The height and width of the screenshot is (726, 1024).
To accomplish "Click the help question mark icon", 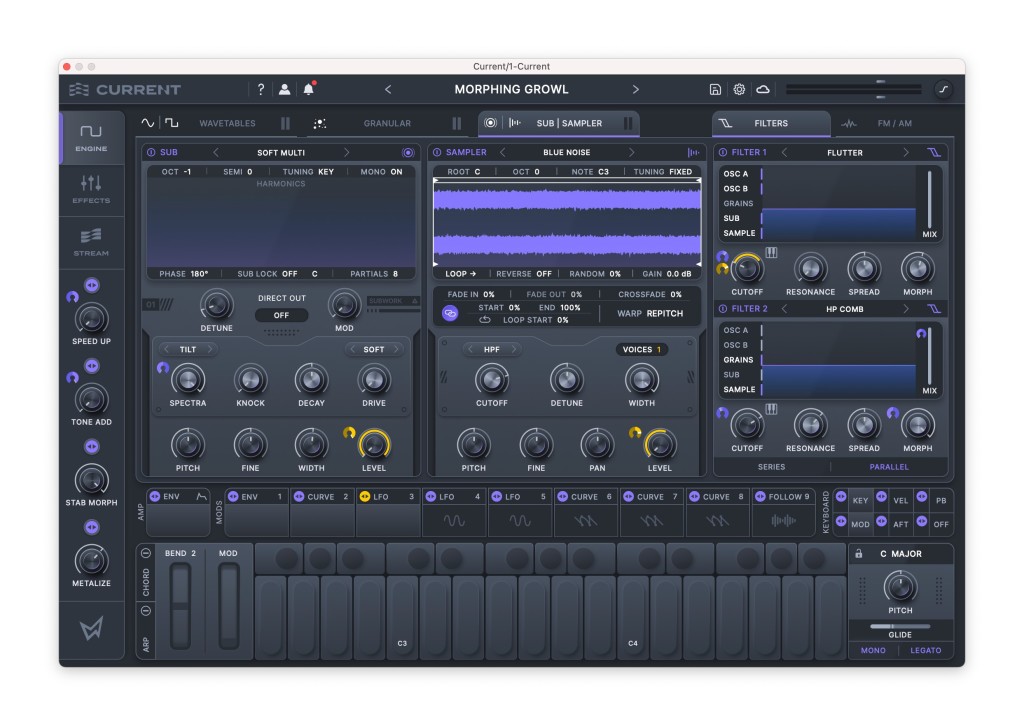I will click(261, 89).
